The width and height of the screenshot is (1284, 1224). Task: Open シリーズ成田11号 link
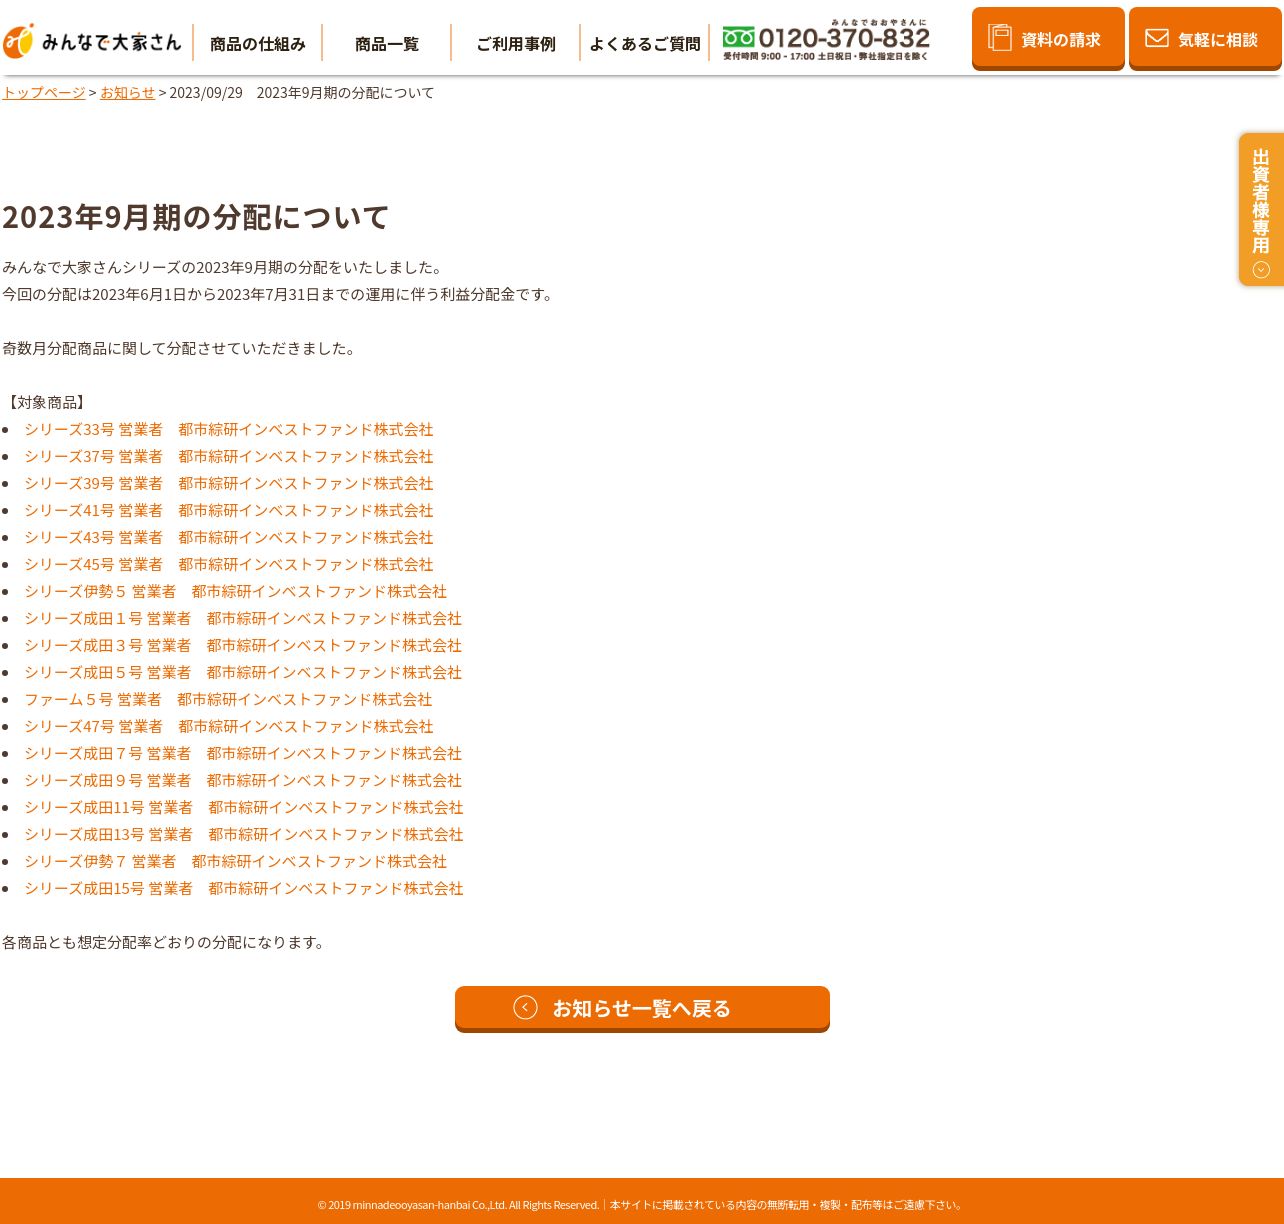pos(244,807)
